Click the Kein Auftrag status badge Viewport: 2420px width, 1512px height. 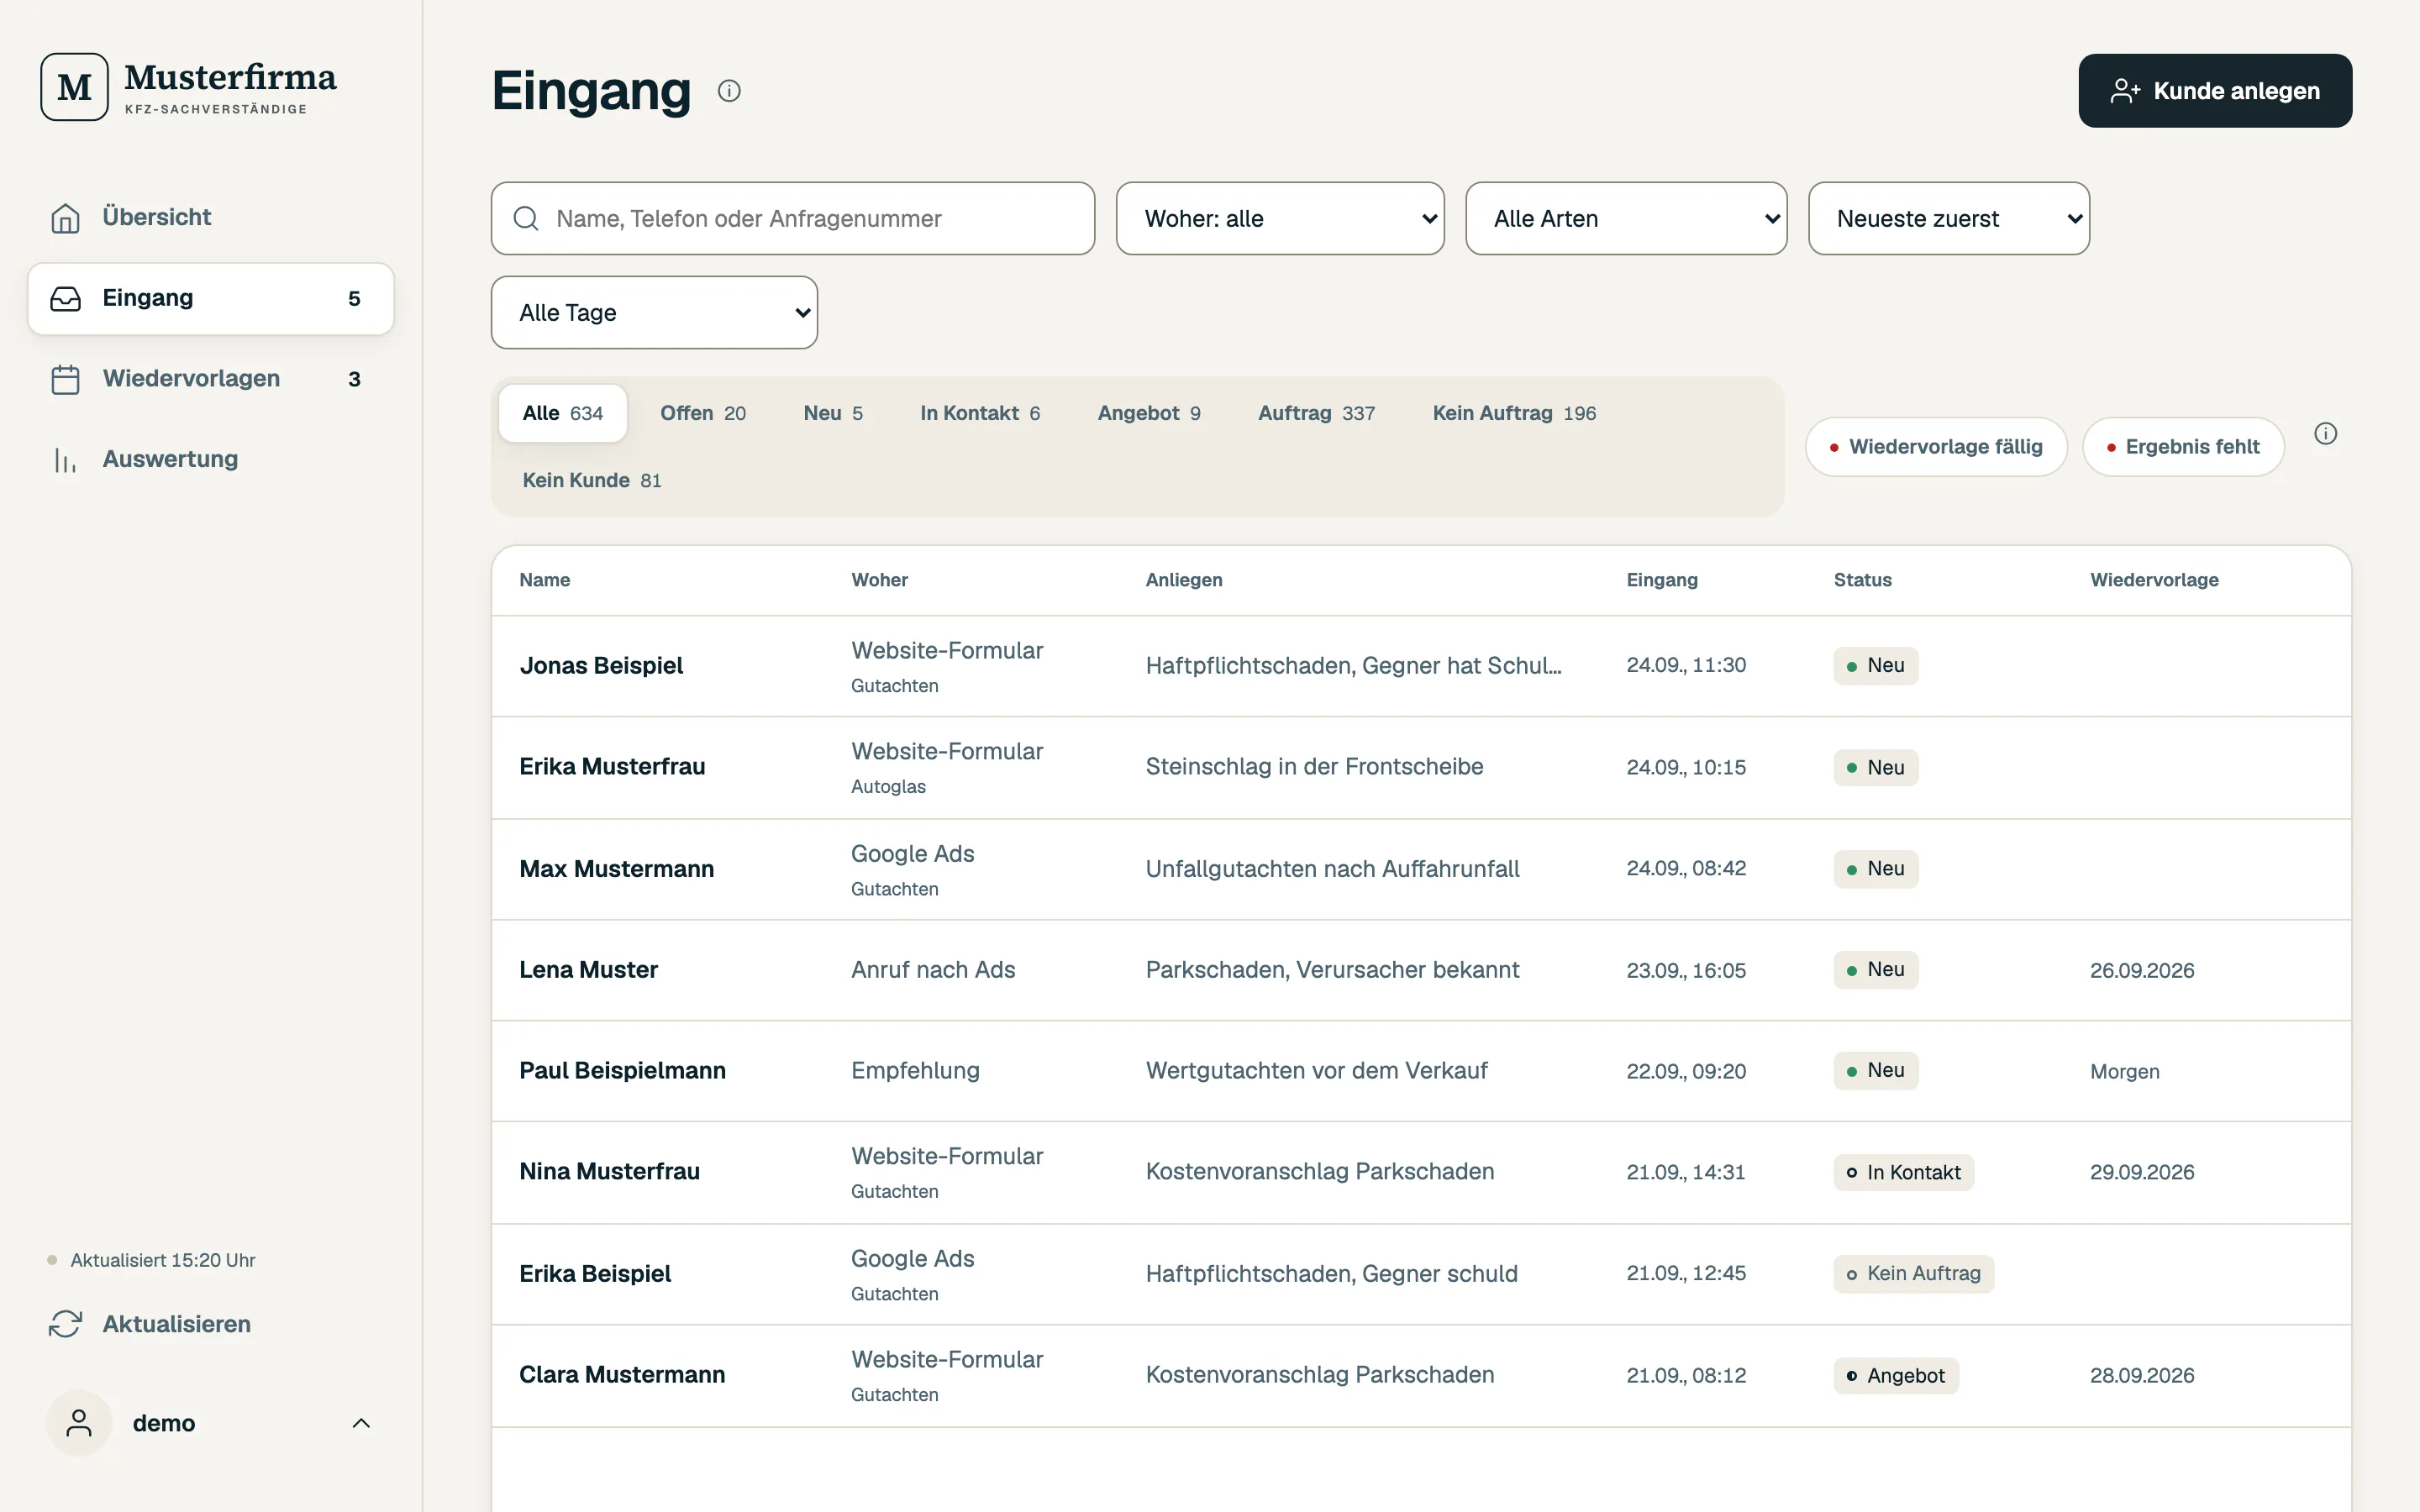(1913, 1274)
